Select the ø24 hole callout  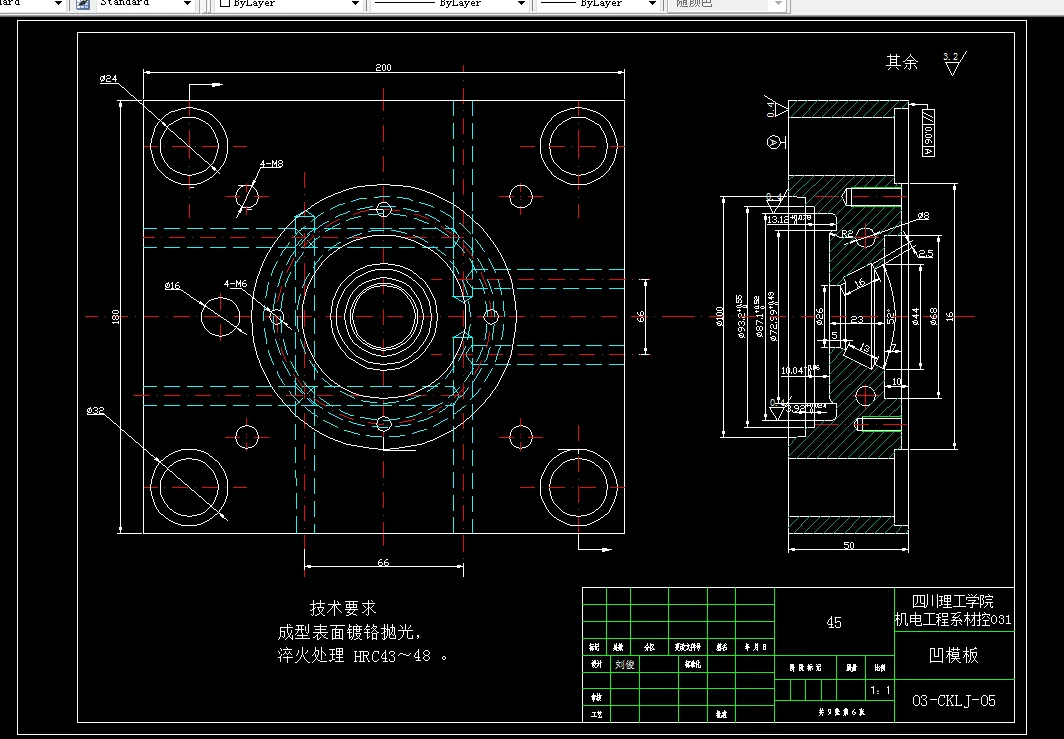tap(109, 79)
